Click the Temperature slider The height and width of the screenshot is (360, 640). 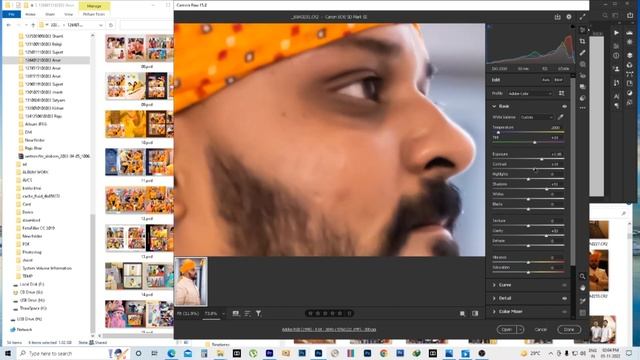[528, 132]
